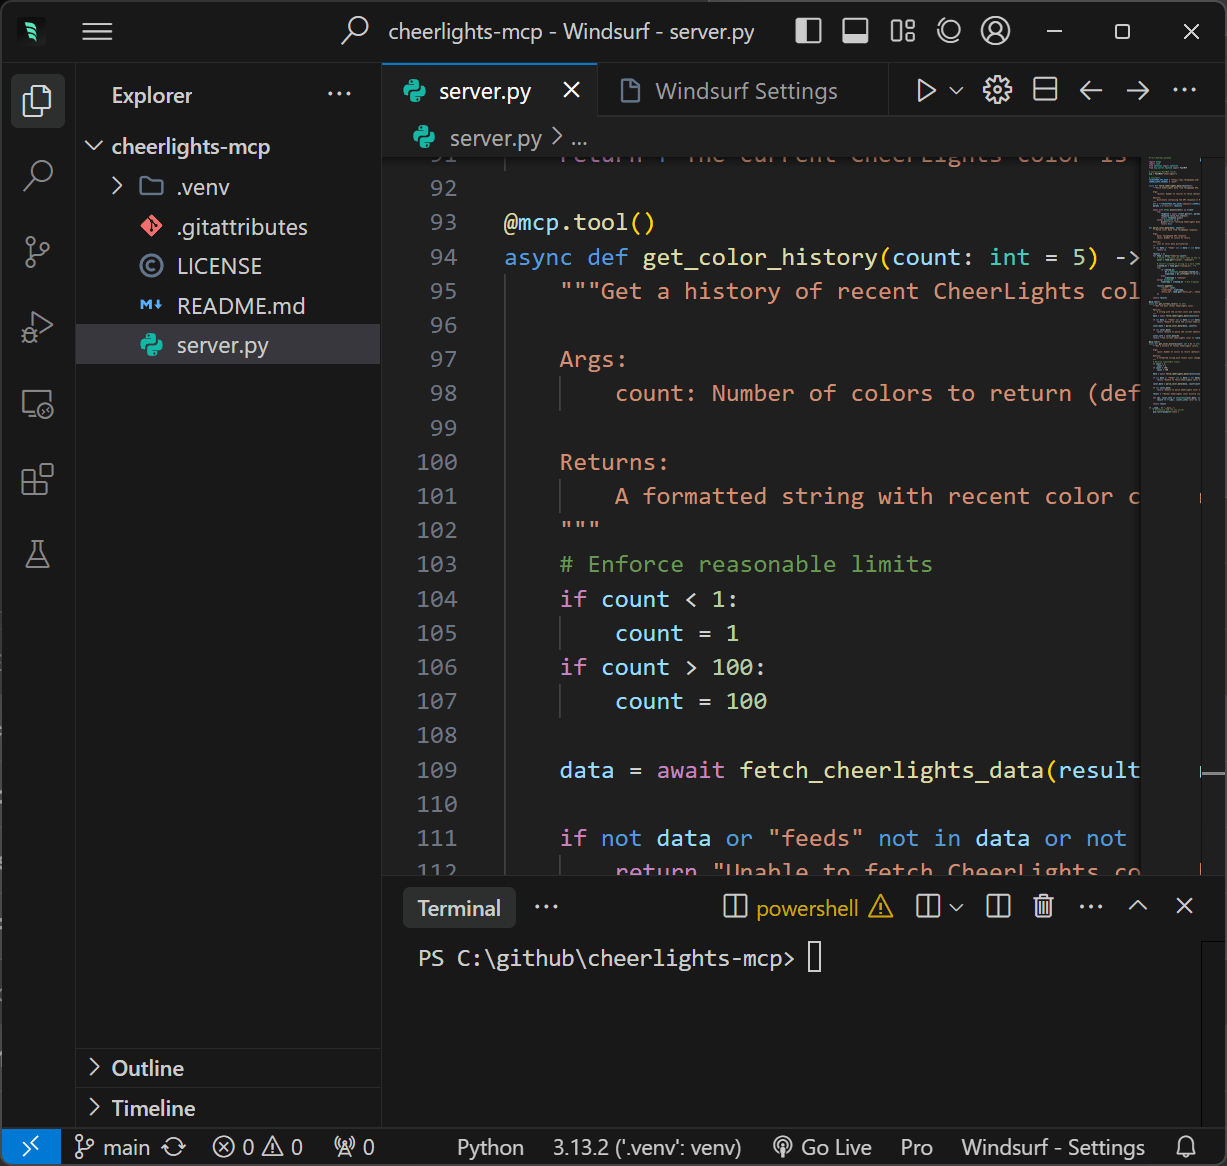Open the LICENSE file
The height and width of the screenshot is (1166, 1227).
click(228, 266)
